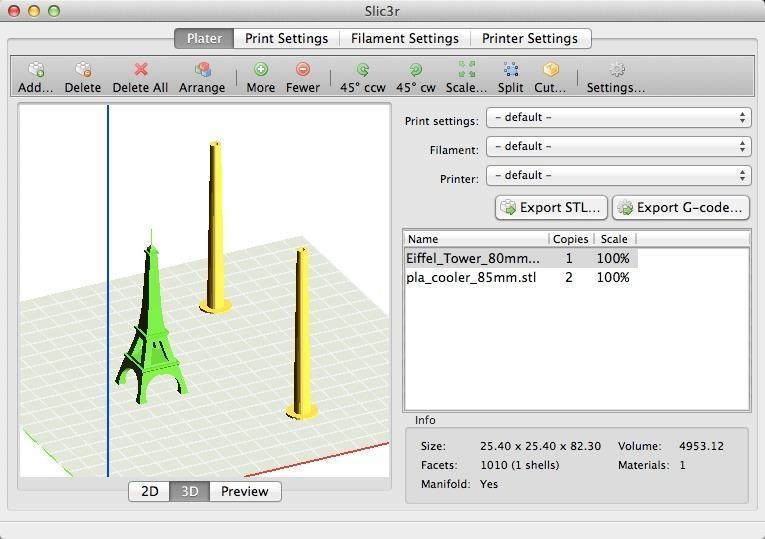Click the upper yellow cooler tower model
The width and height of the screenshot is (765, 539).
215,229
